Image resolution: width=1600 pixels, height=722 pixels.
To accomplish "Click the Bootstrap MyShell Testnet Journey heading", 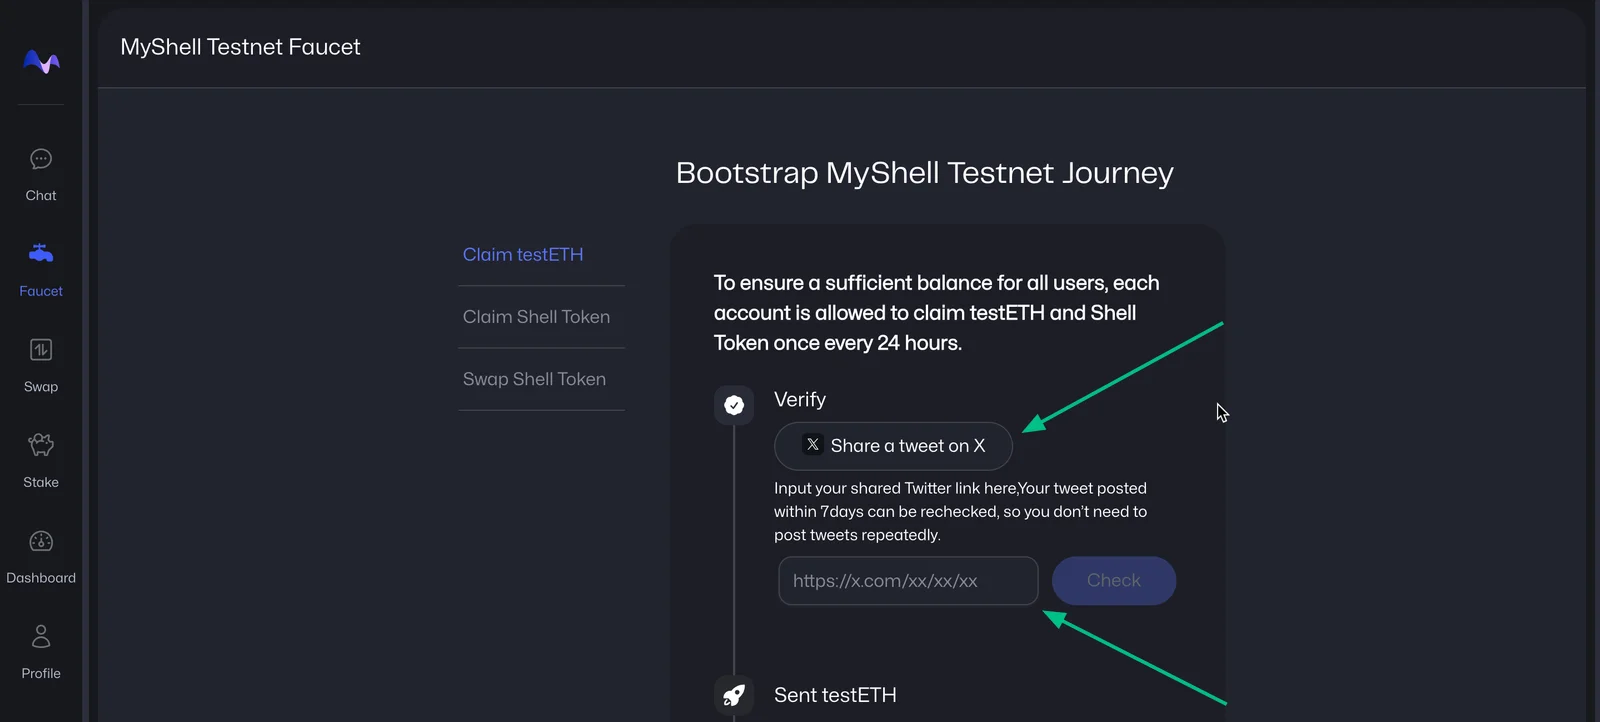I will point(925,173).
